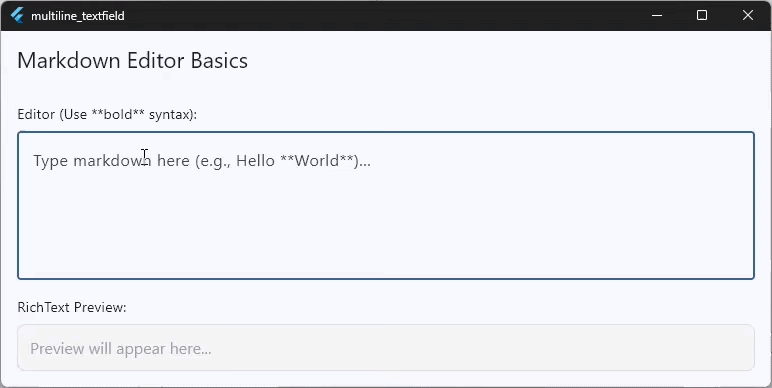Select the Markdown Editor Basics heading
772x388 pixels.
tap(132, 61)
